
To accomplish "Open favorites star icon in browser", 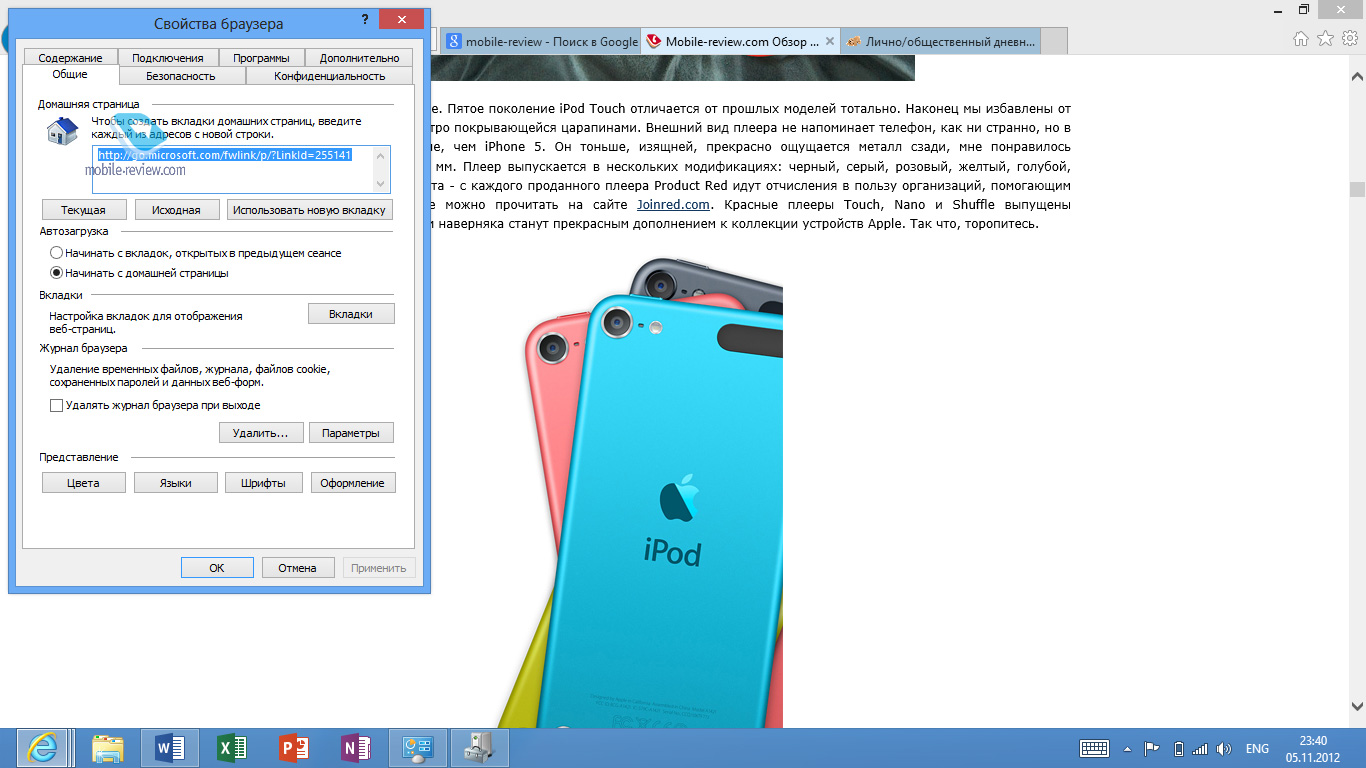I will point(1325,39).
